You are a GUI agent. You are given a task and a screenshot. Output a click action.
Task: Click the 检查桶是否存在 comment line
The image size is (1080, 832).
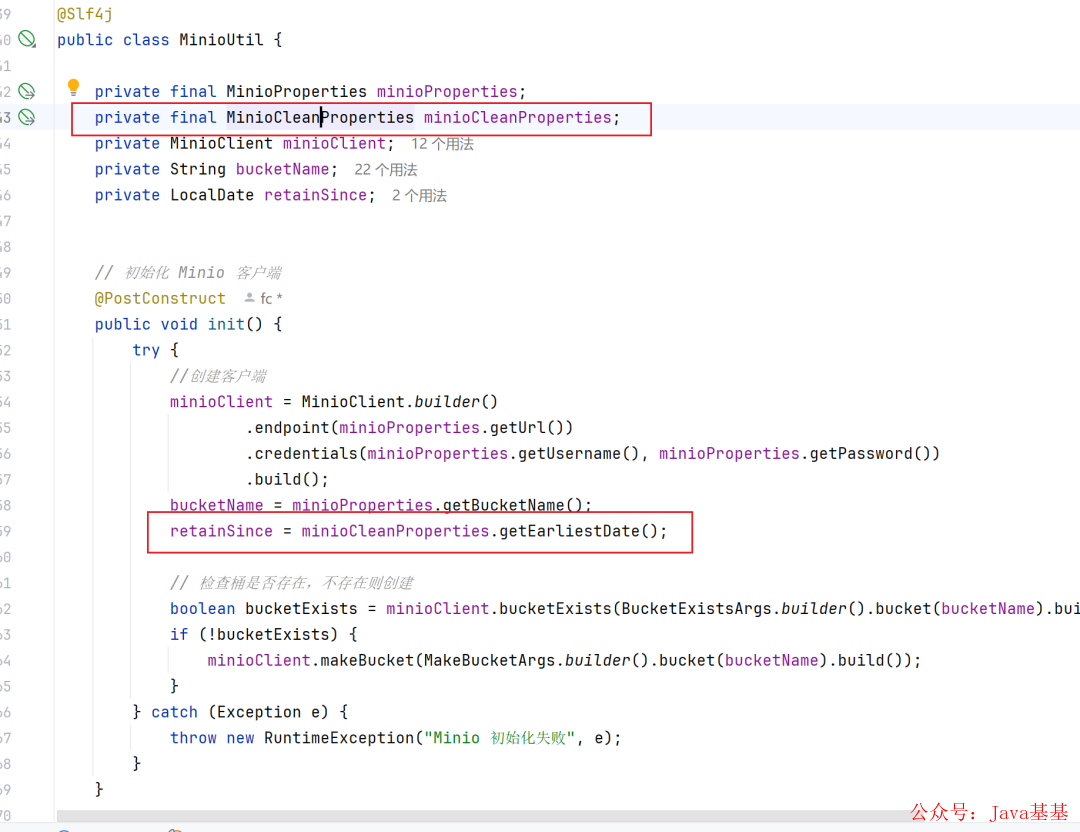point(292,583)
